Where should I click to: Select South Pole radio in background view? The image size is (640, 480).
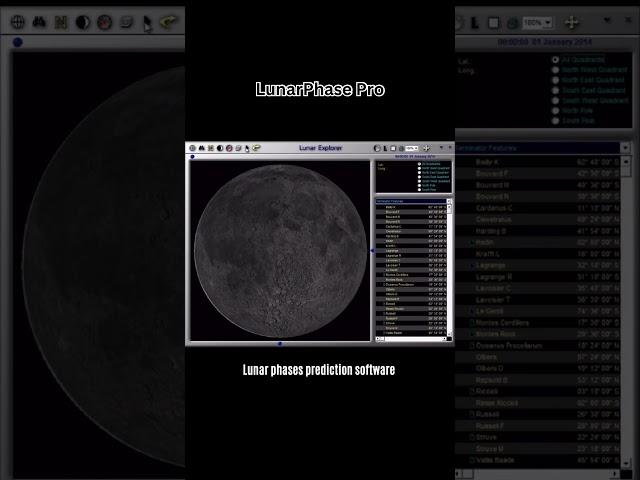pos(555,121)
